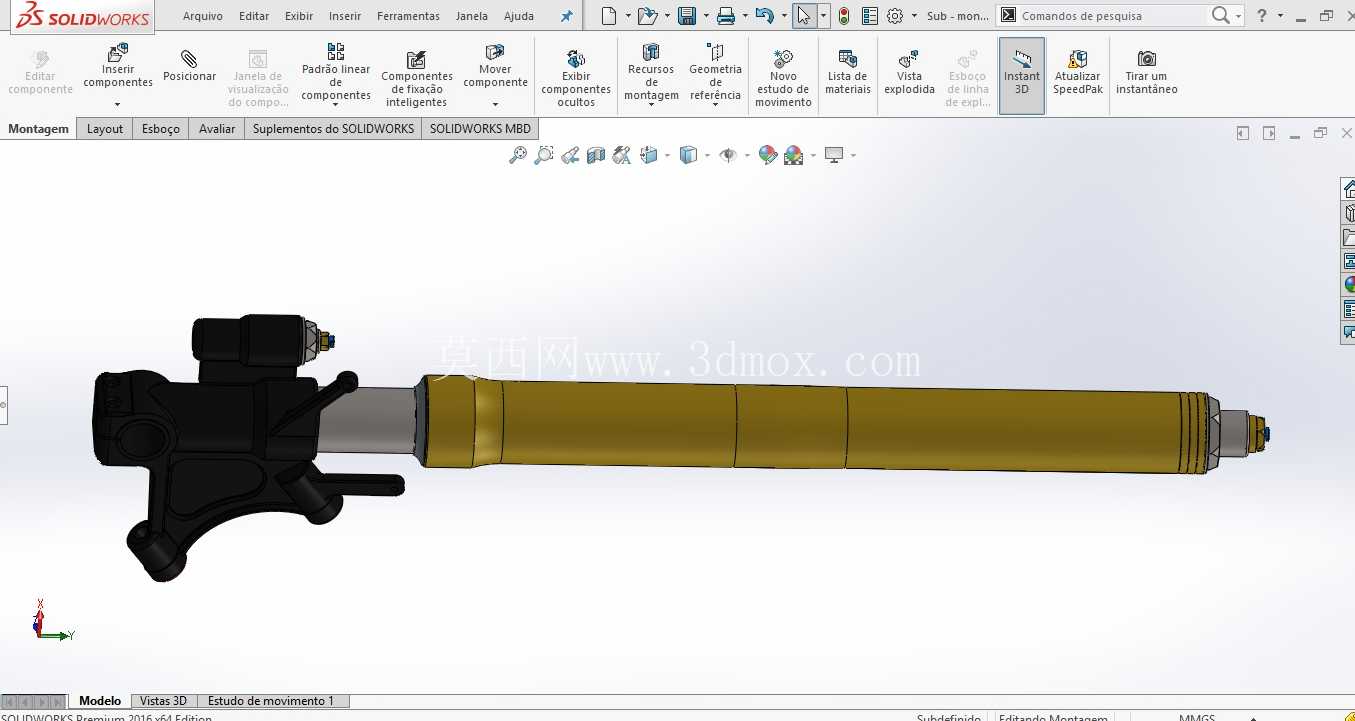Image resolution: width=1355 pixels, height=721 pixels.
Task: Click Display style cube icon
Action: click(x=688, y=155)
